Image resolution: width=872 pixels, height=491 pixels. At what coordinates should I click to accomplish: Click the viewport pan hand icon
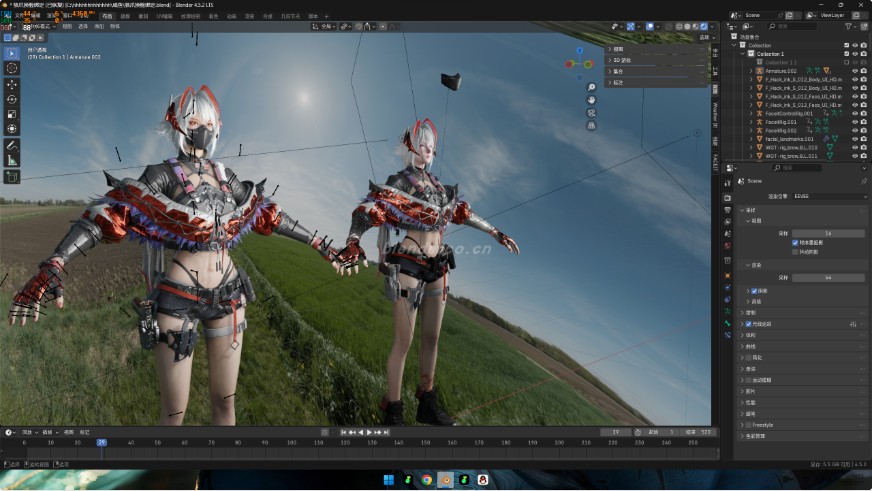591,100
